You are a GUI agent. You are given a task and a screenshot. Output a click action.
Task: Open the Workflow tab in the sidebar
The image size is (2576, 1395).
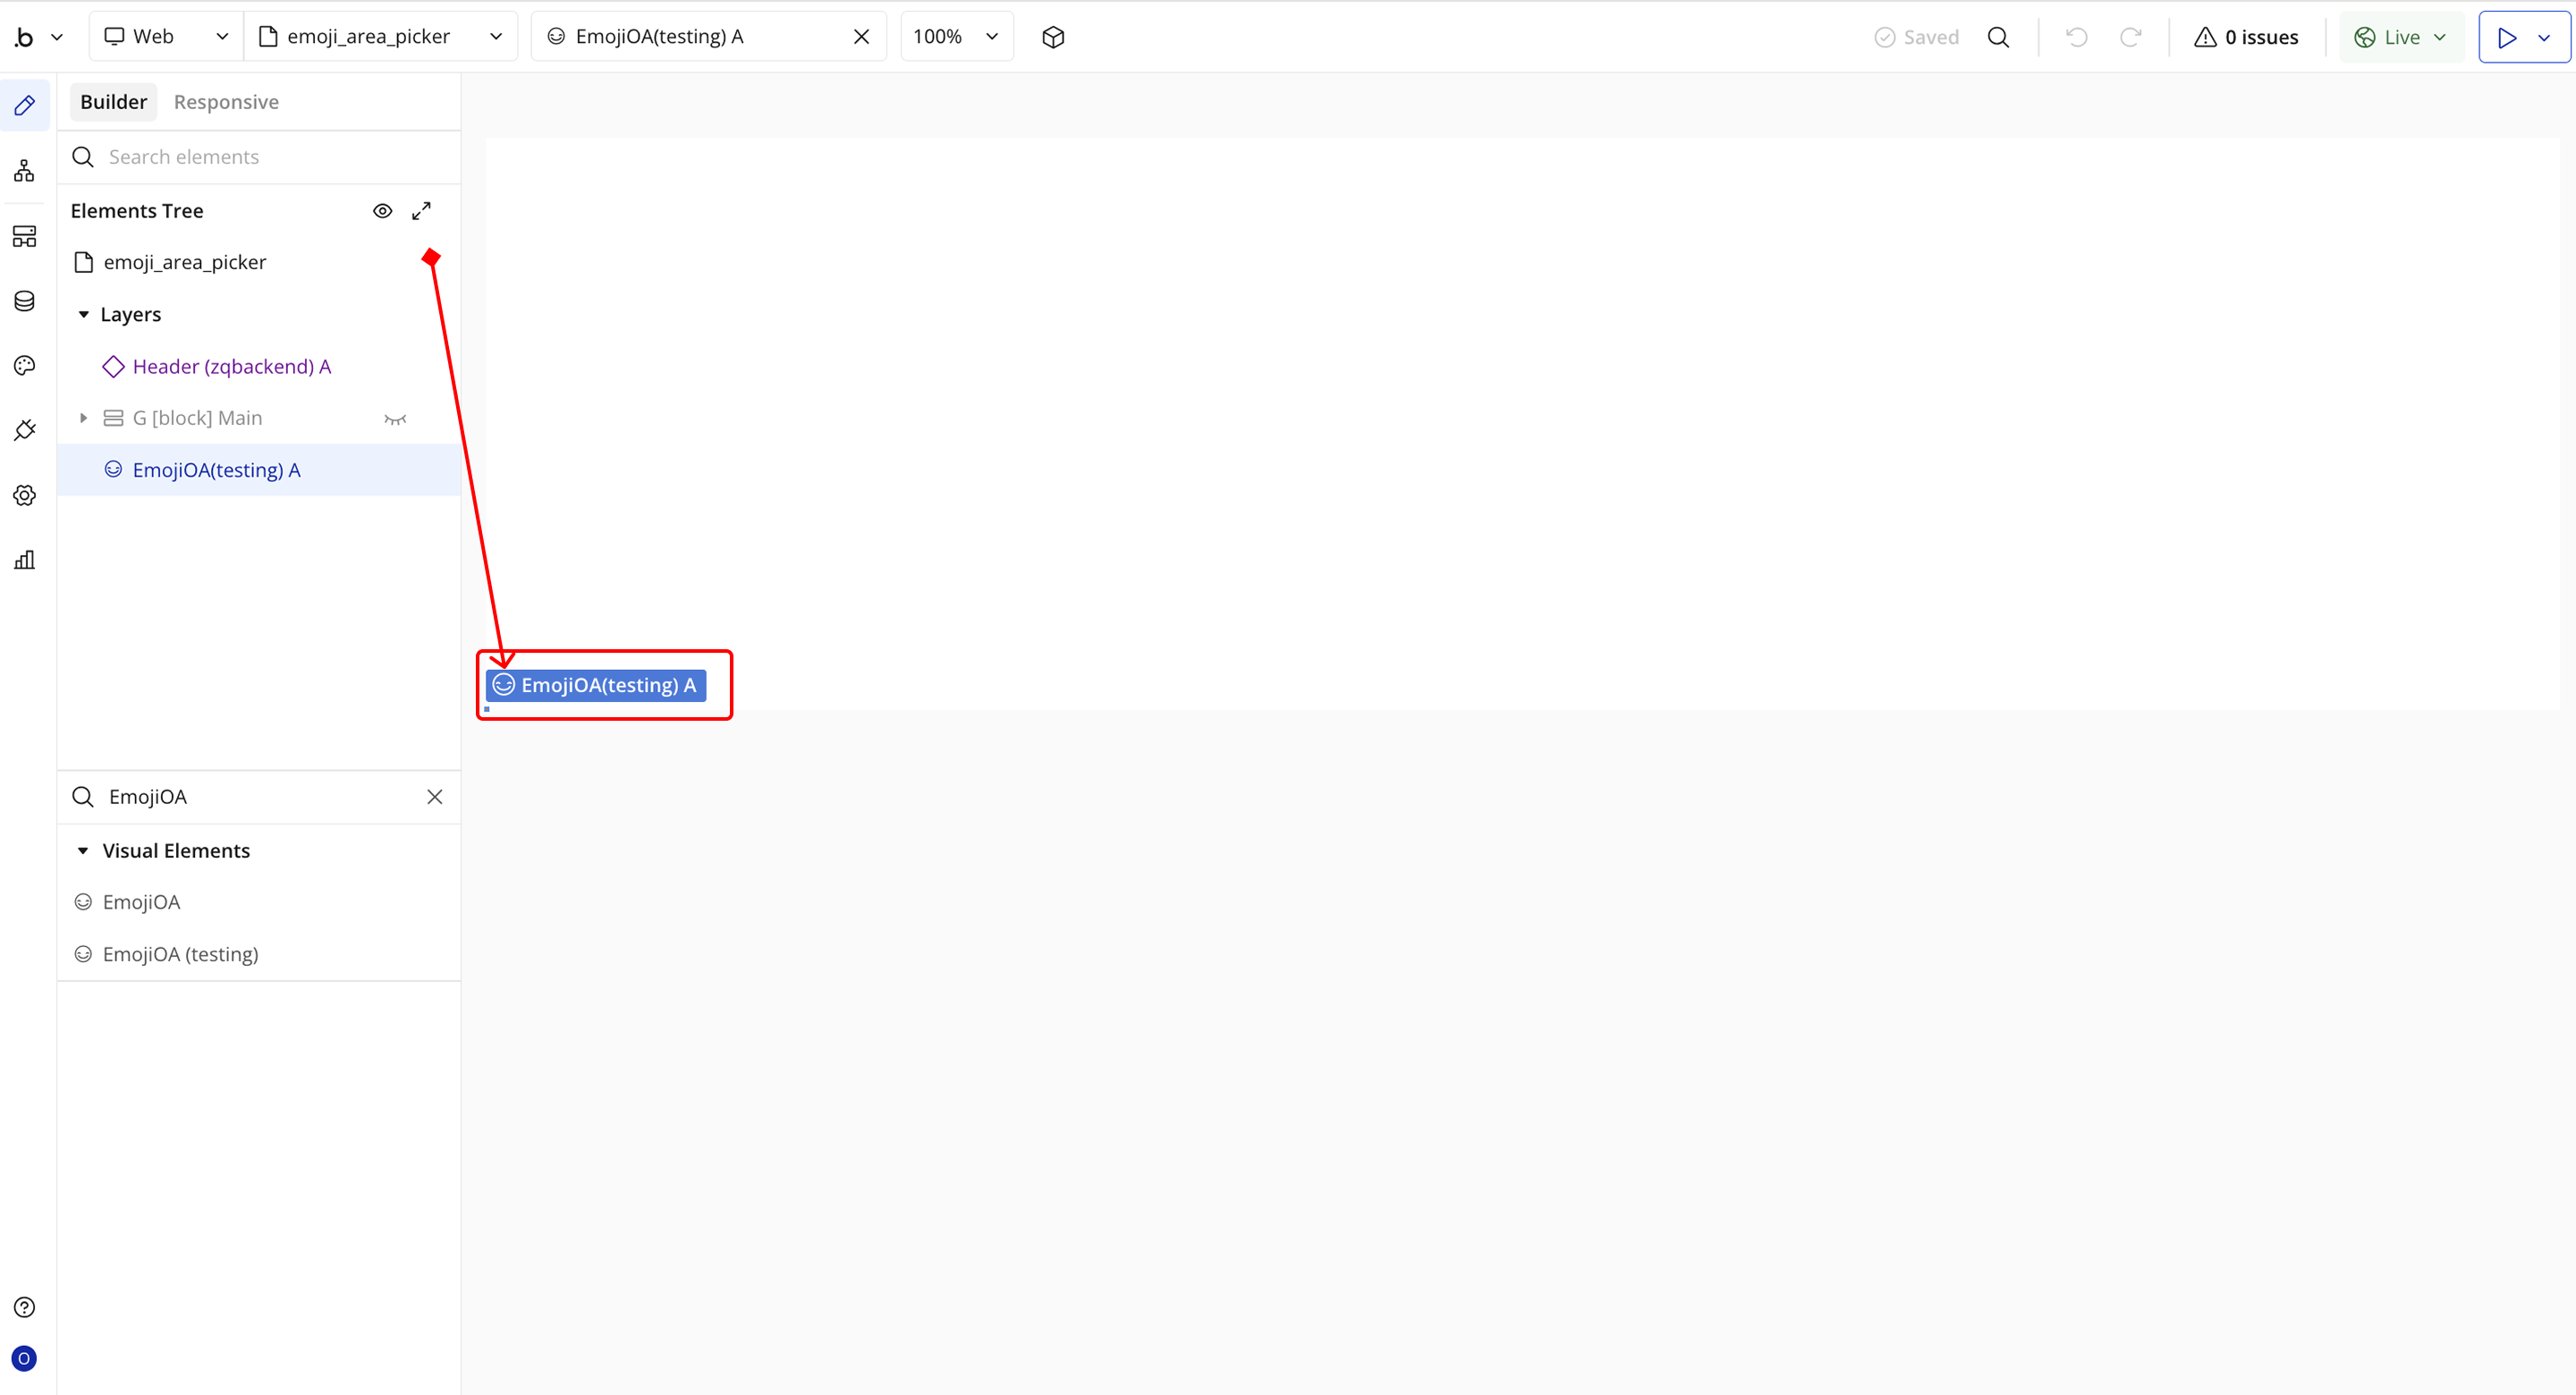tap(24, 171)
